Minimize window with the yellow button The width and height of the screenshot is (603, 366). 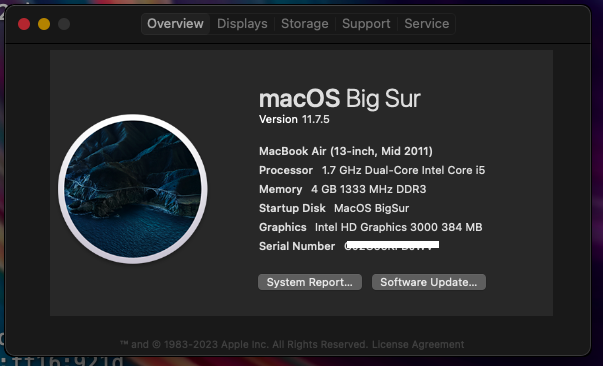tap(44, 24)
